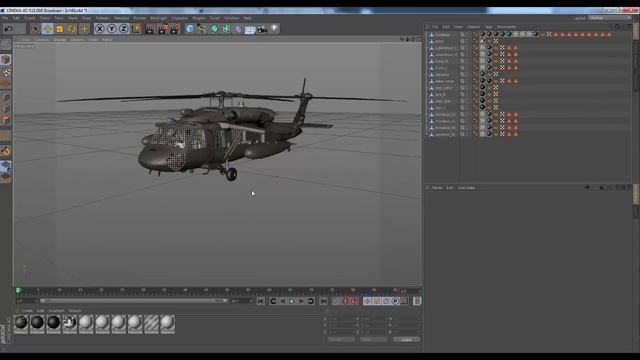Open Object Manager Bookmarks menu
Image resolution: width=640 pixels, height=360 pixels.
tap(506, 27)
